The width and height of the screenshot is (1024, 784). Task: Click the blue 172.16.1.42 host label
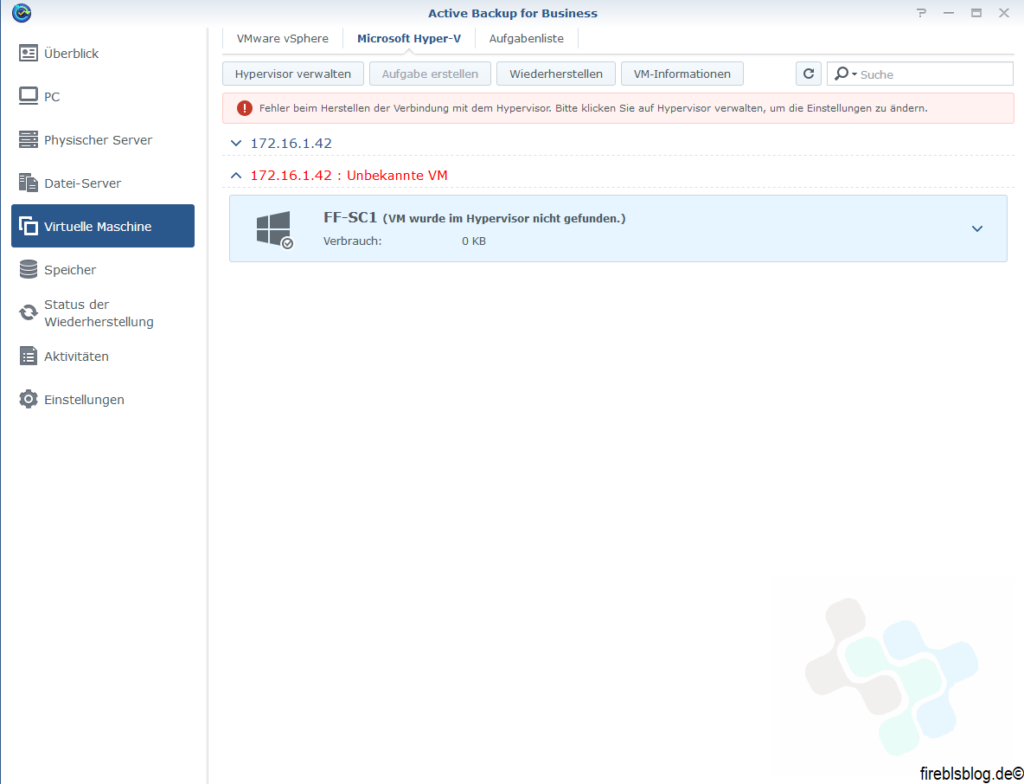(x=291, y=143)
